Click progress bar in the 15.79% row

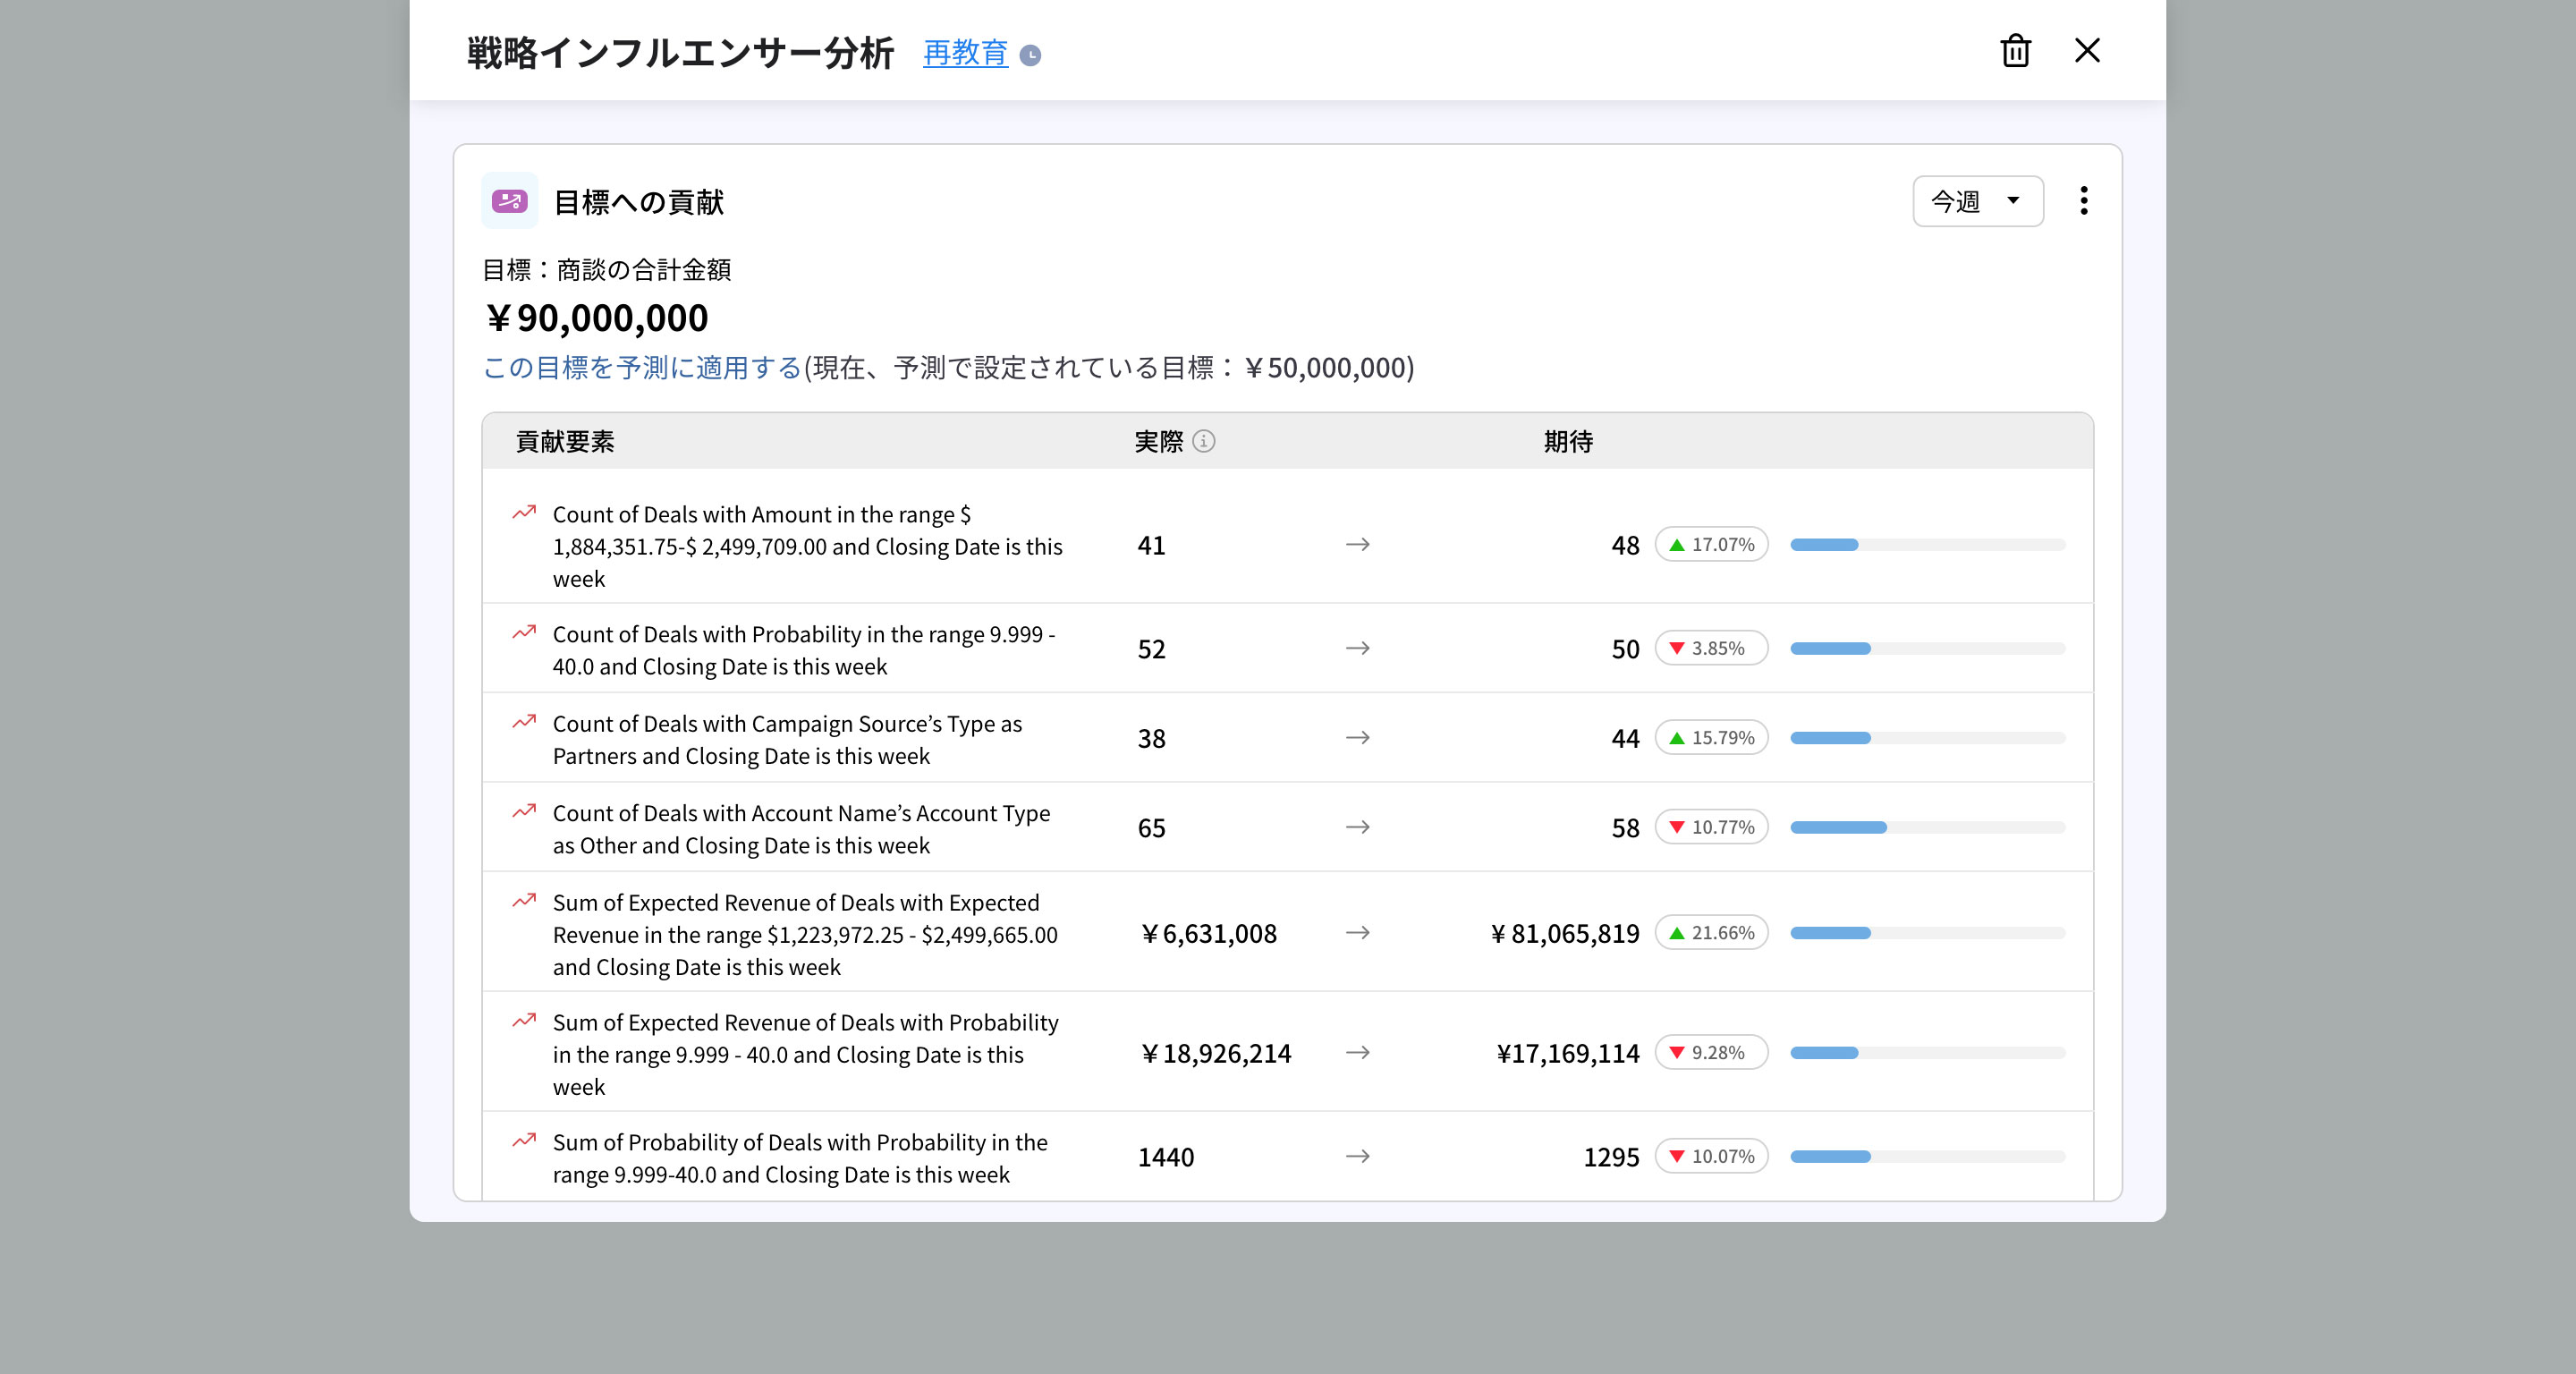tap(1927, 738)
